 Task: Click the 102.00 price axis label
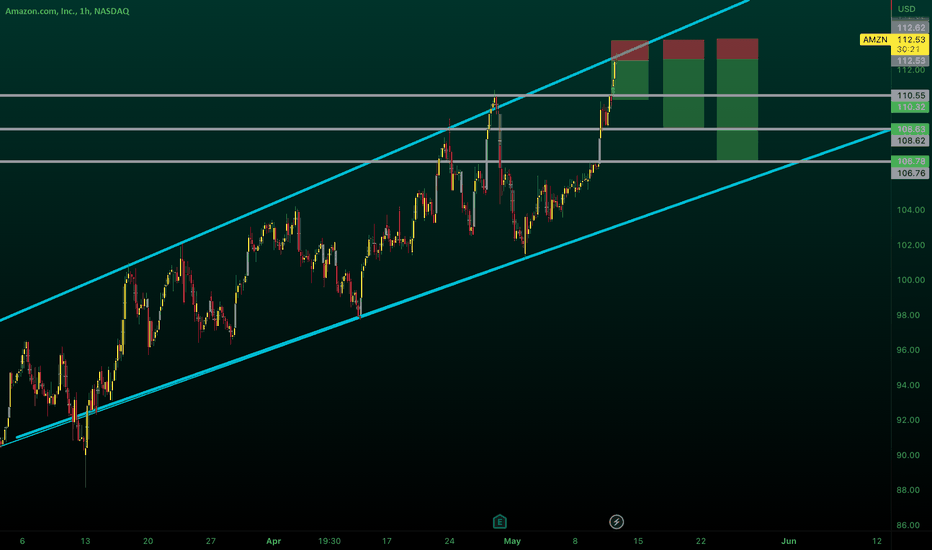(911, 245)
